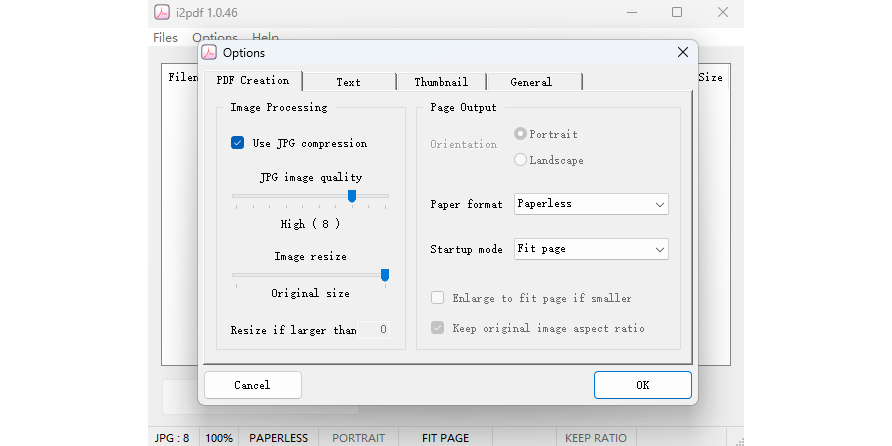Click the i2pdf app icon in the main title bar
892x446 pixels.
(162, 12)
